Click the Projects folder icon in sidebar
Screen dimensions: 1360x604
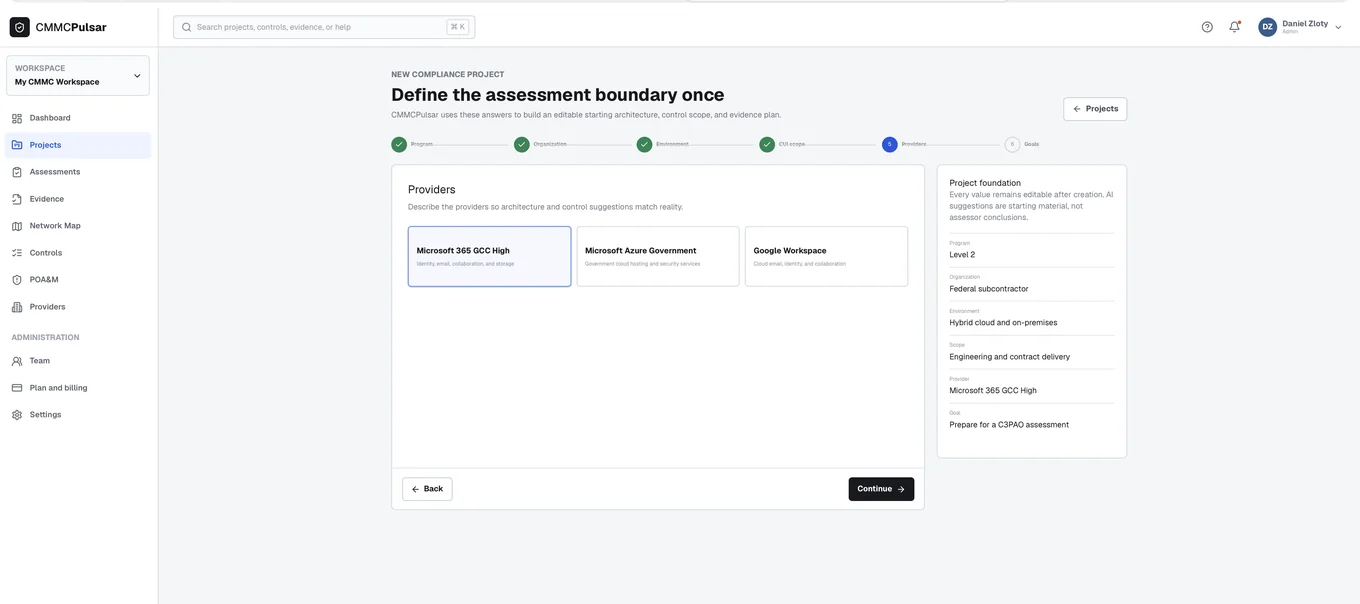point(17,145)
